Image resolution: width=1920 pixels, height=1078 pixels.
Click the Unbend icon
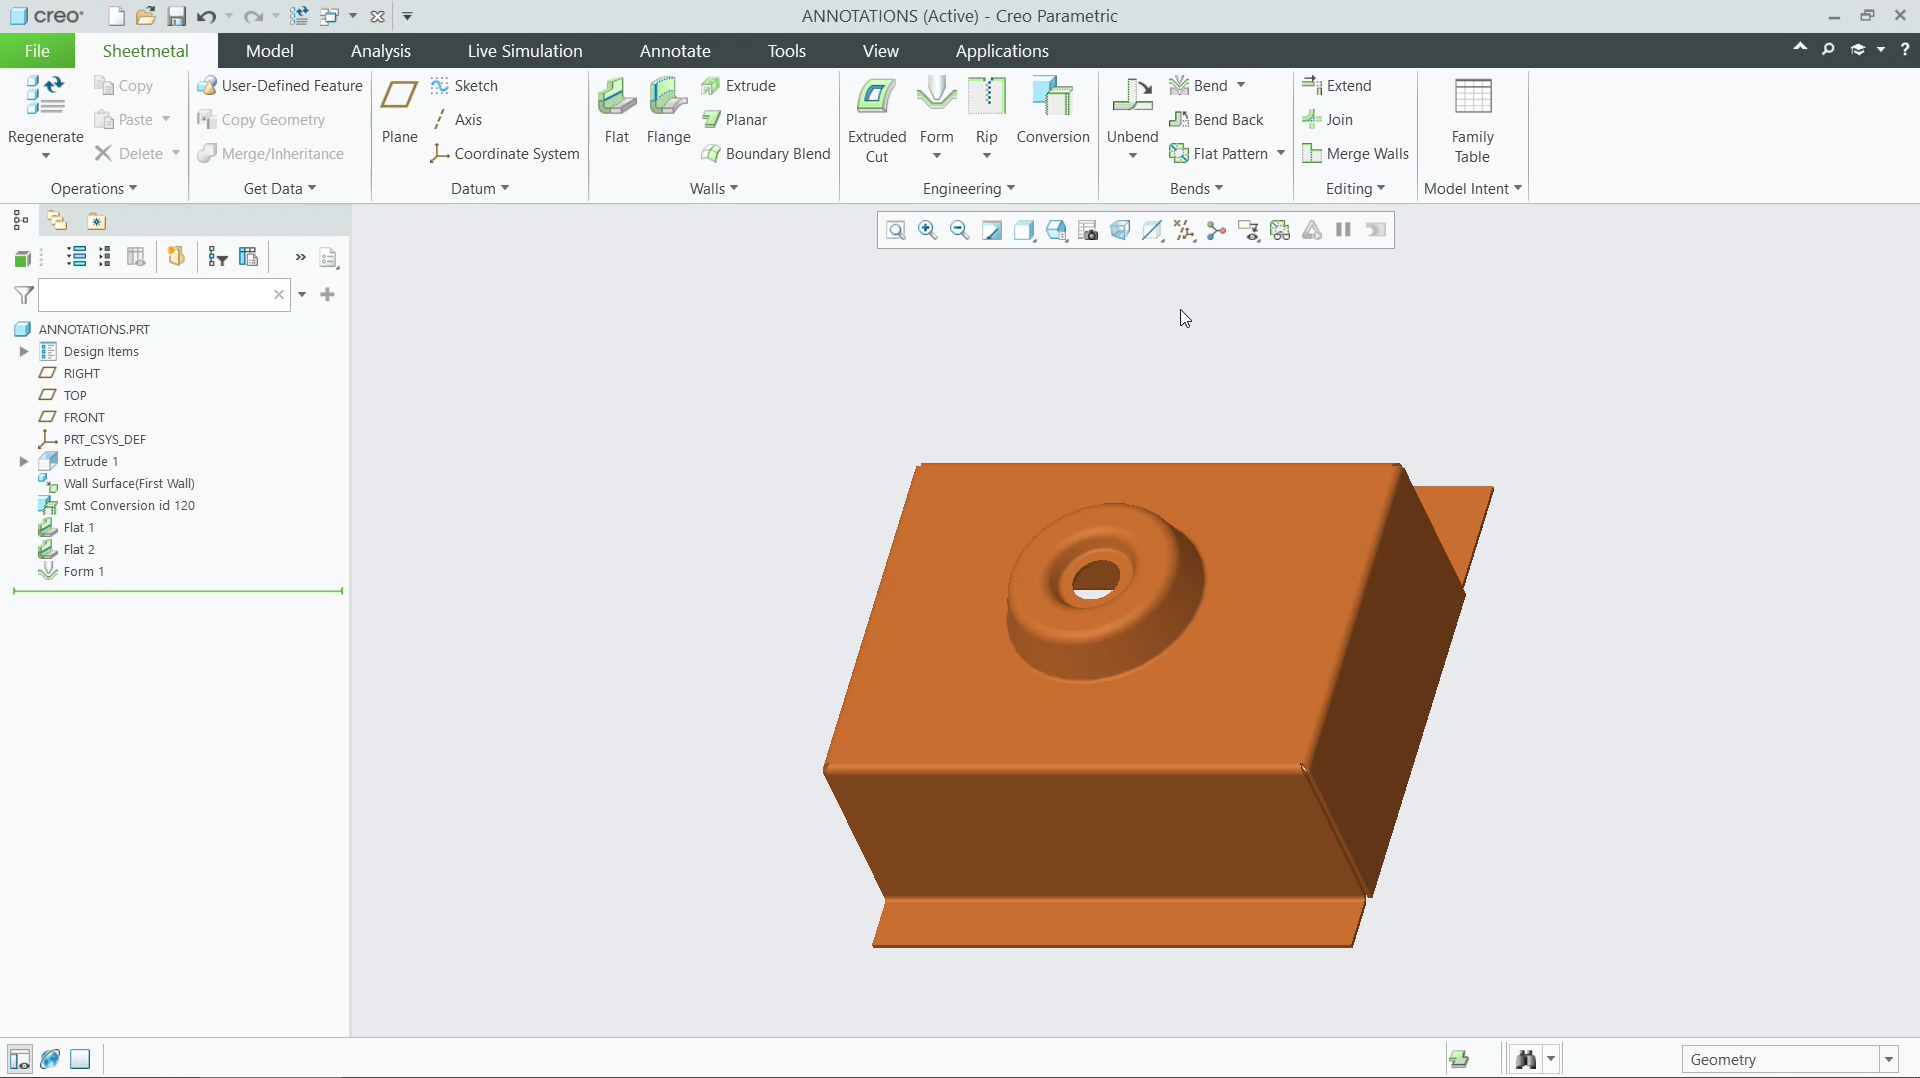(1133, 96)
